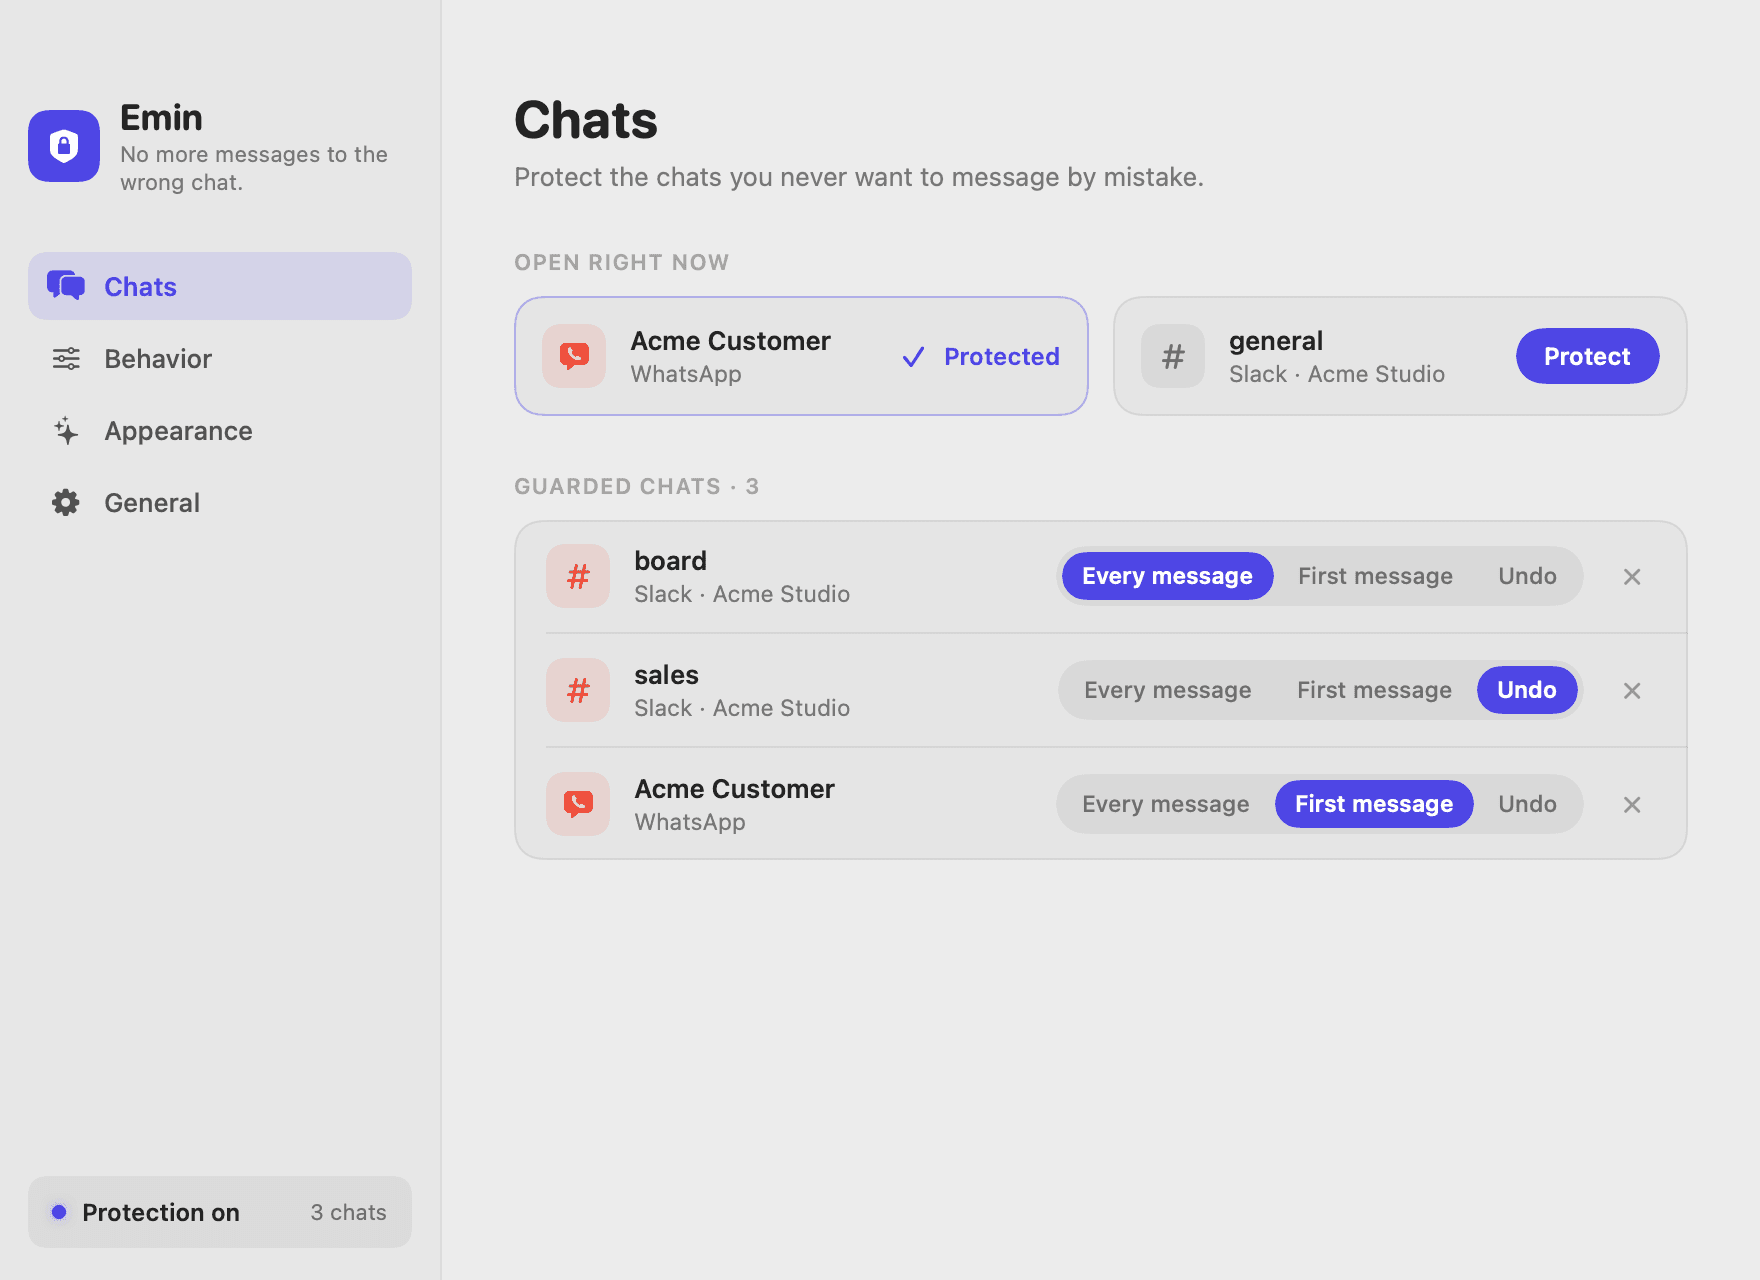Image resolution: width=1760 pixels, height=1280 pixels.
Task: Click the 'Emin' app title
Action: click(161, 118)
